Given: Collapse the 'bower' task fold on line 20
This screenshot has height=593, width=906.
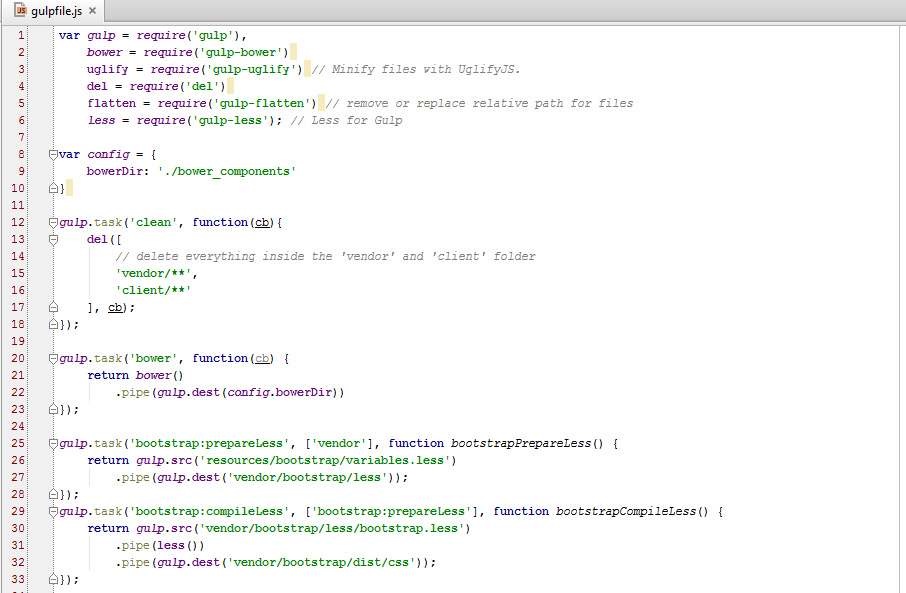Looking at the screenshot, I should pyautogui.click(x=53, y=358).
